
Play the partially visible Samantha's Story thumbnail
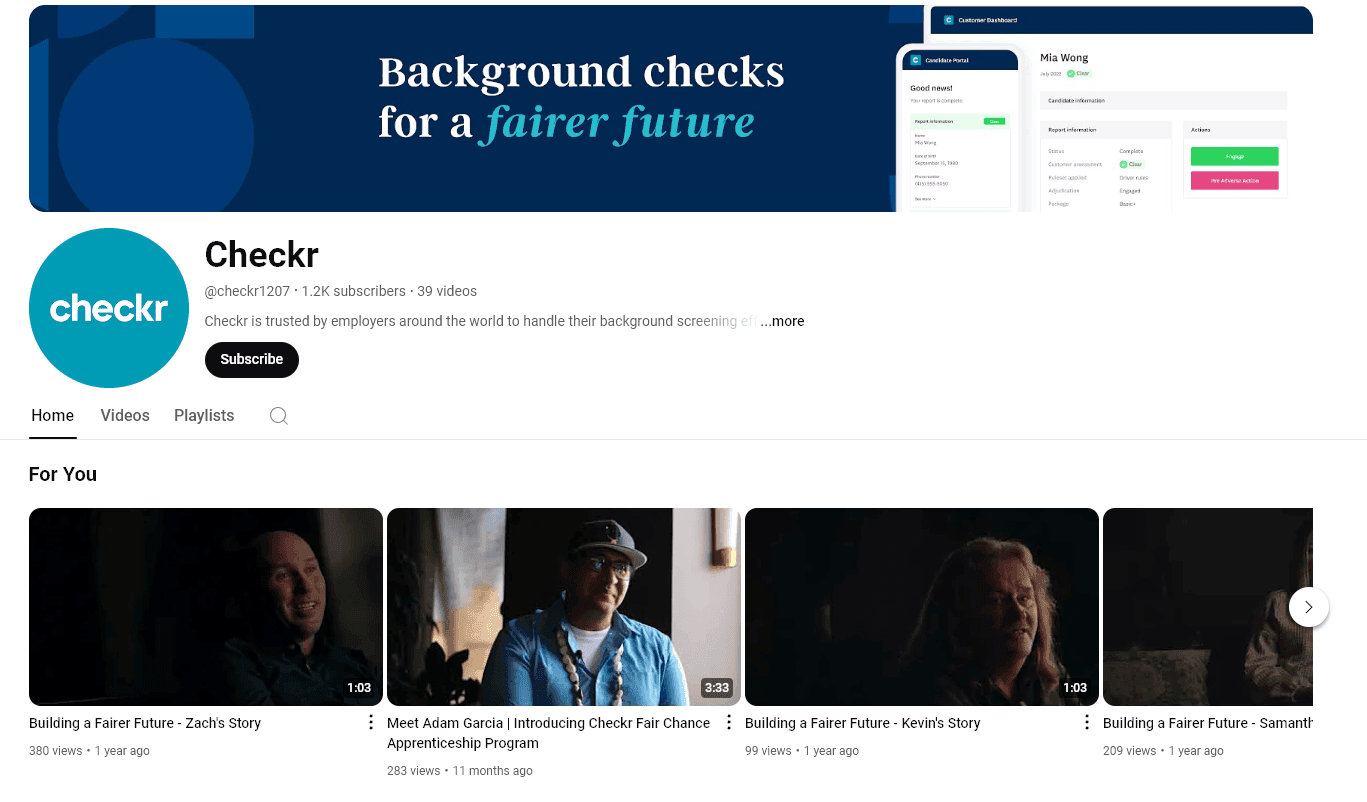(x=1208, y=607)
